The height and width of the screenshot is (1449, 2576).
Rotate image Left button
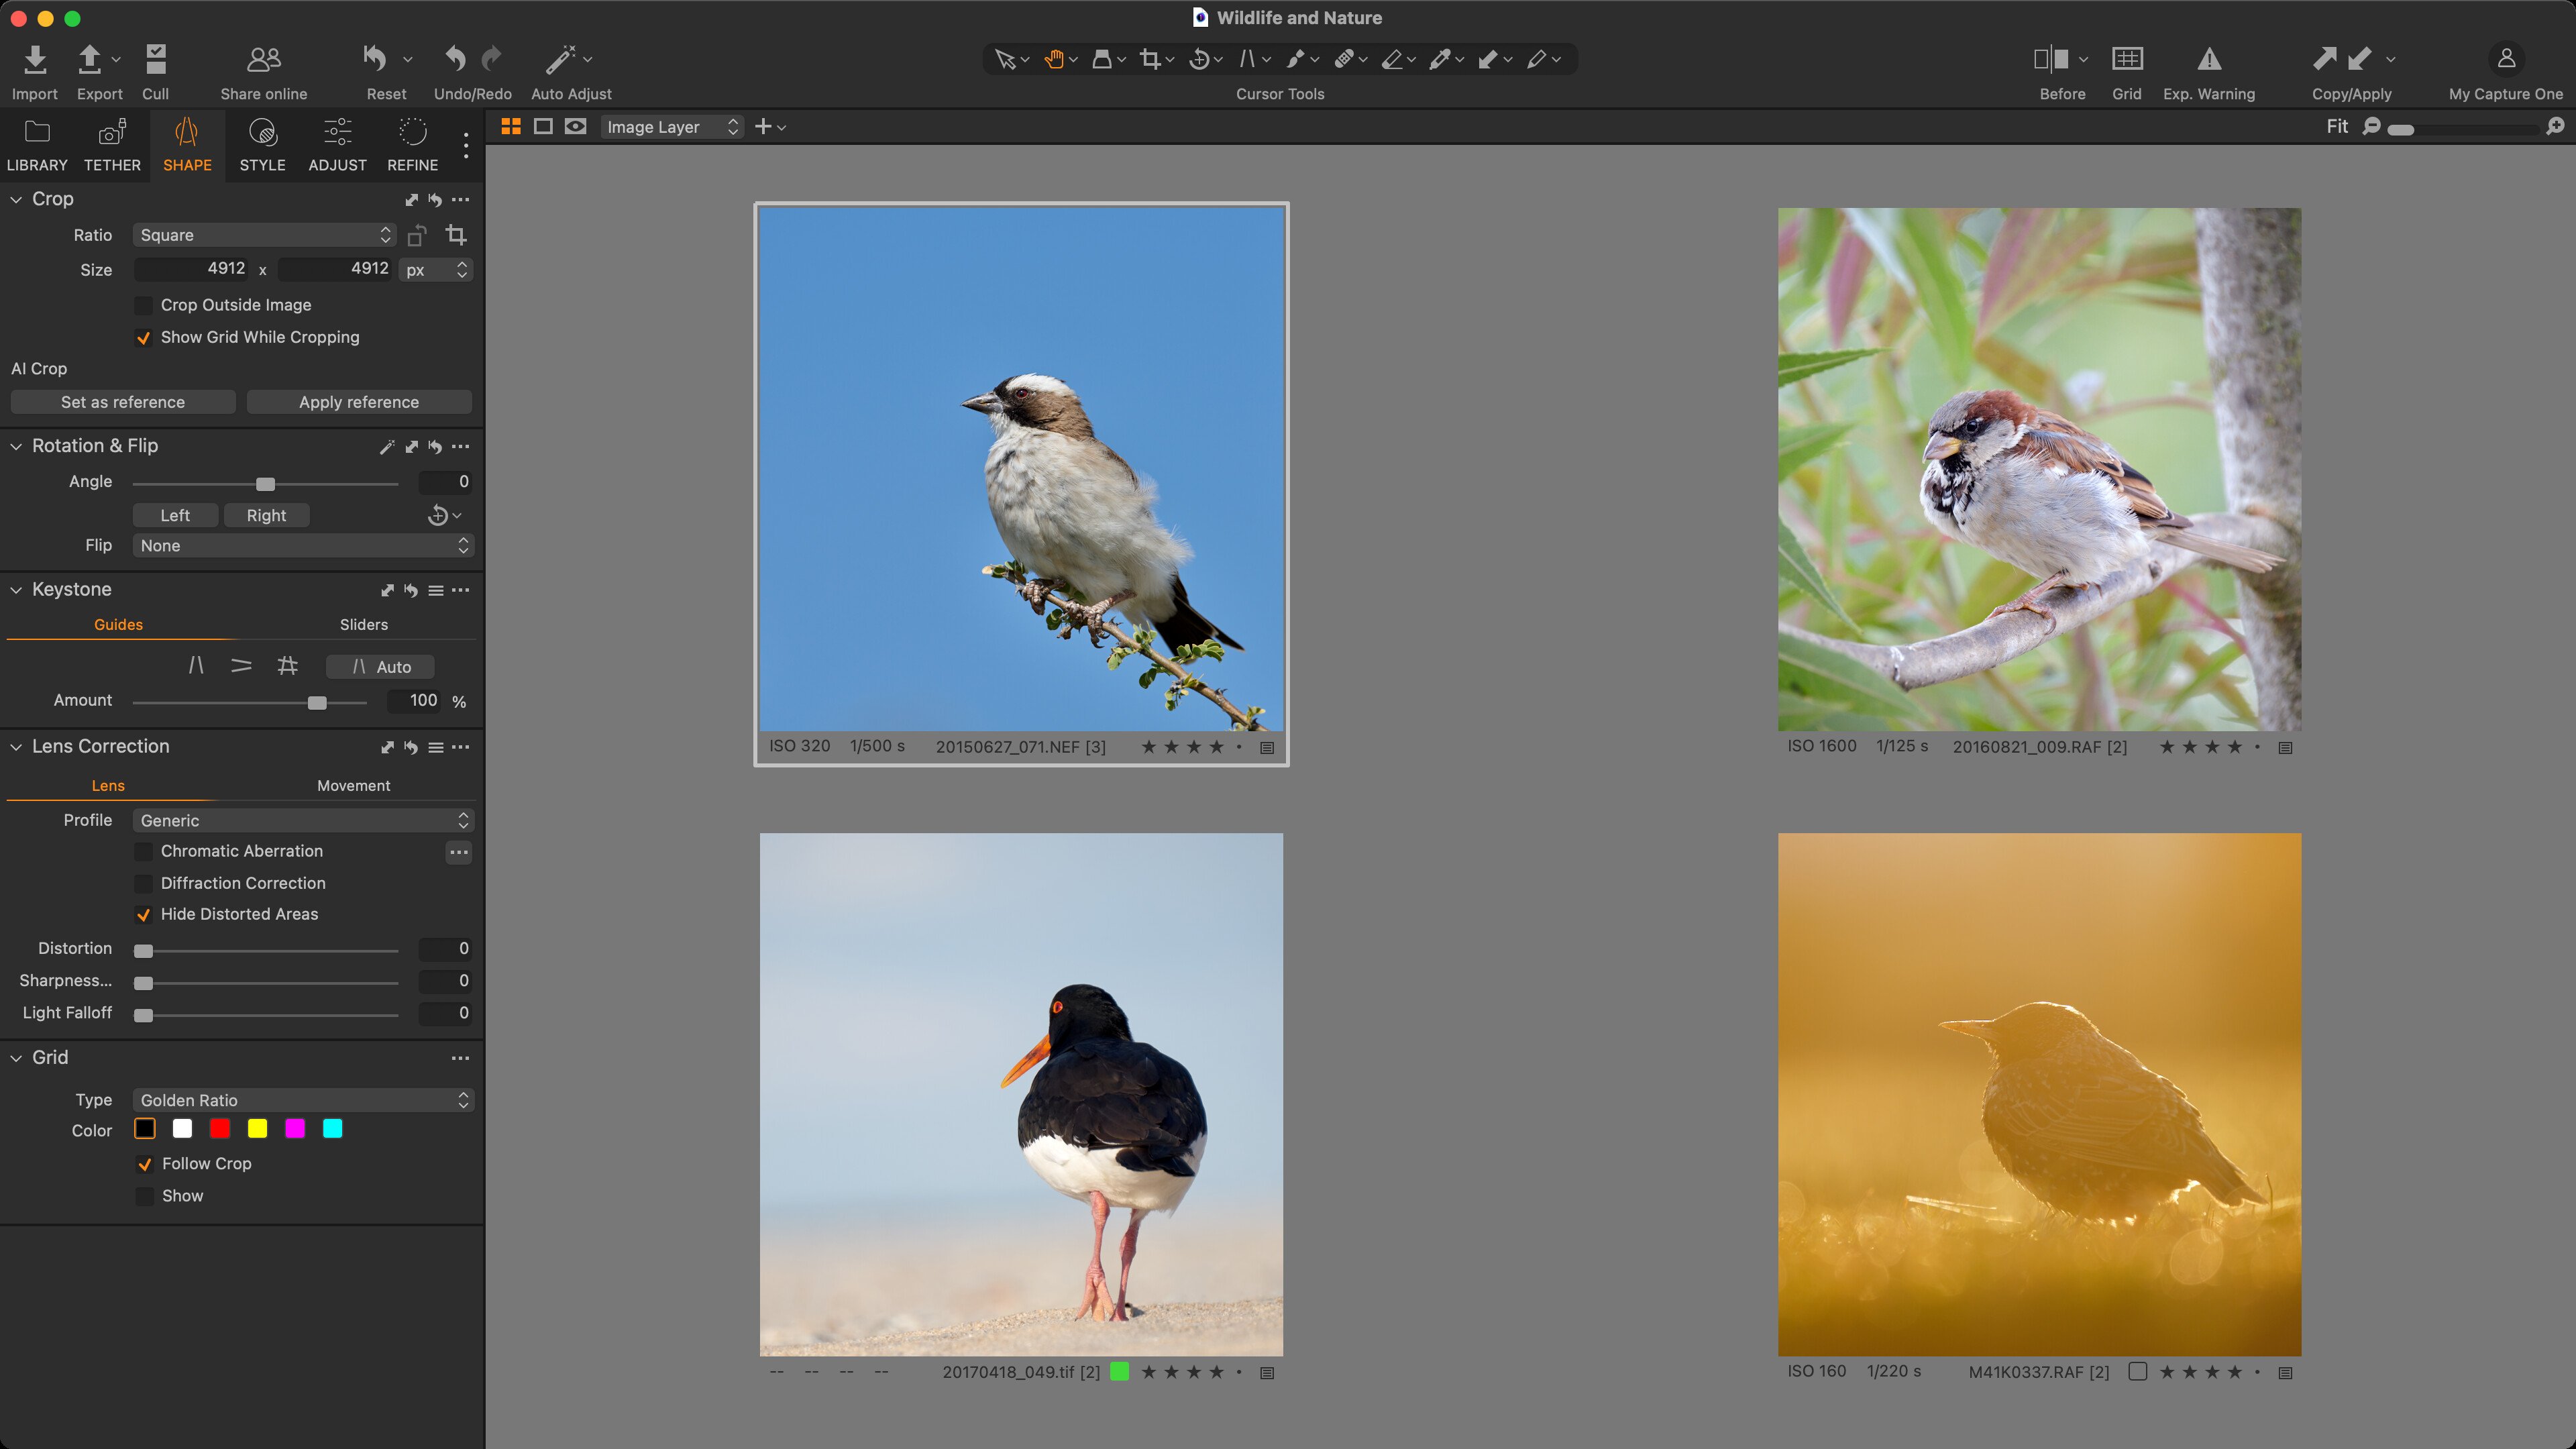175,516
